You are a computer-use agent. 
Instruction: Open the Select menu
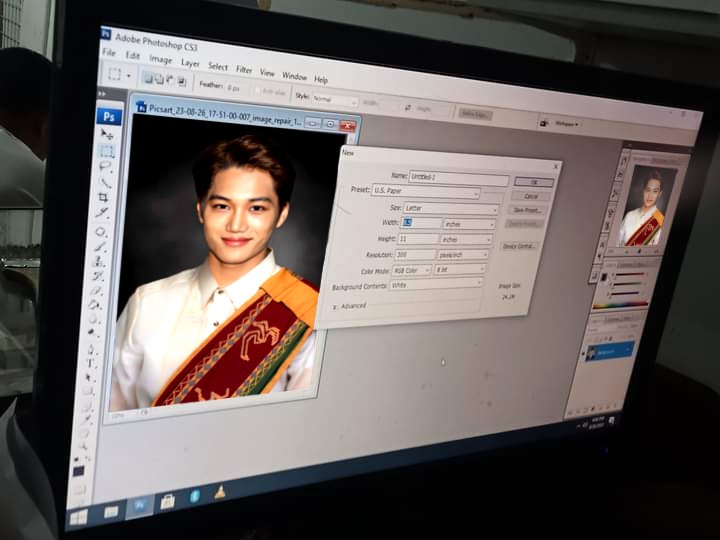218,67
